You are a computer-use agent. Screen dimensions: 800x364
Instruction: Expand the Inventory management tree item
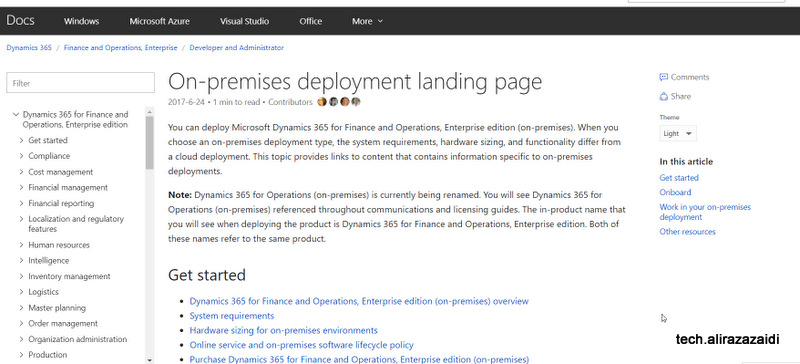(21, 276)
